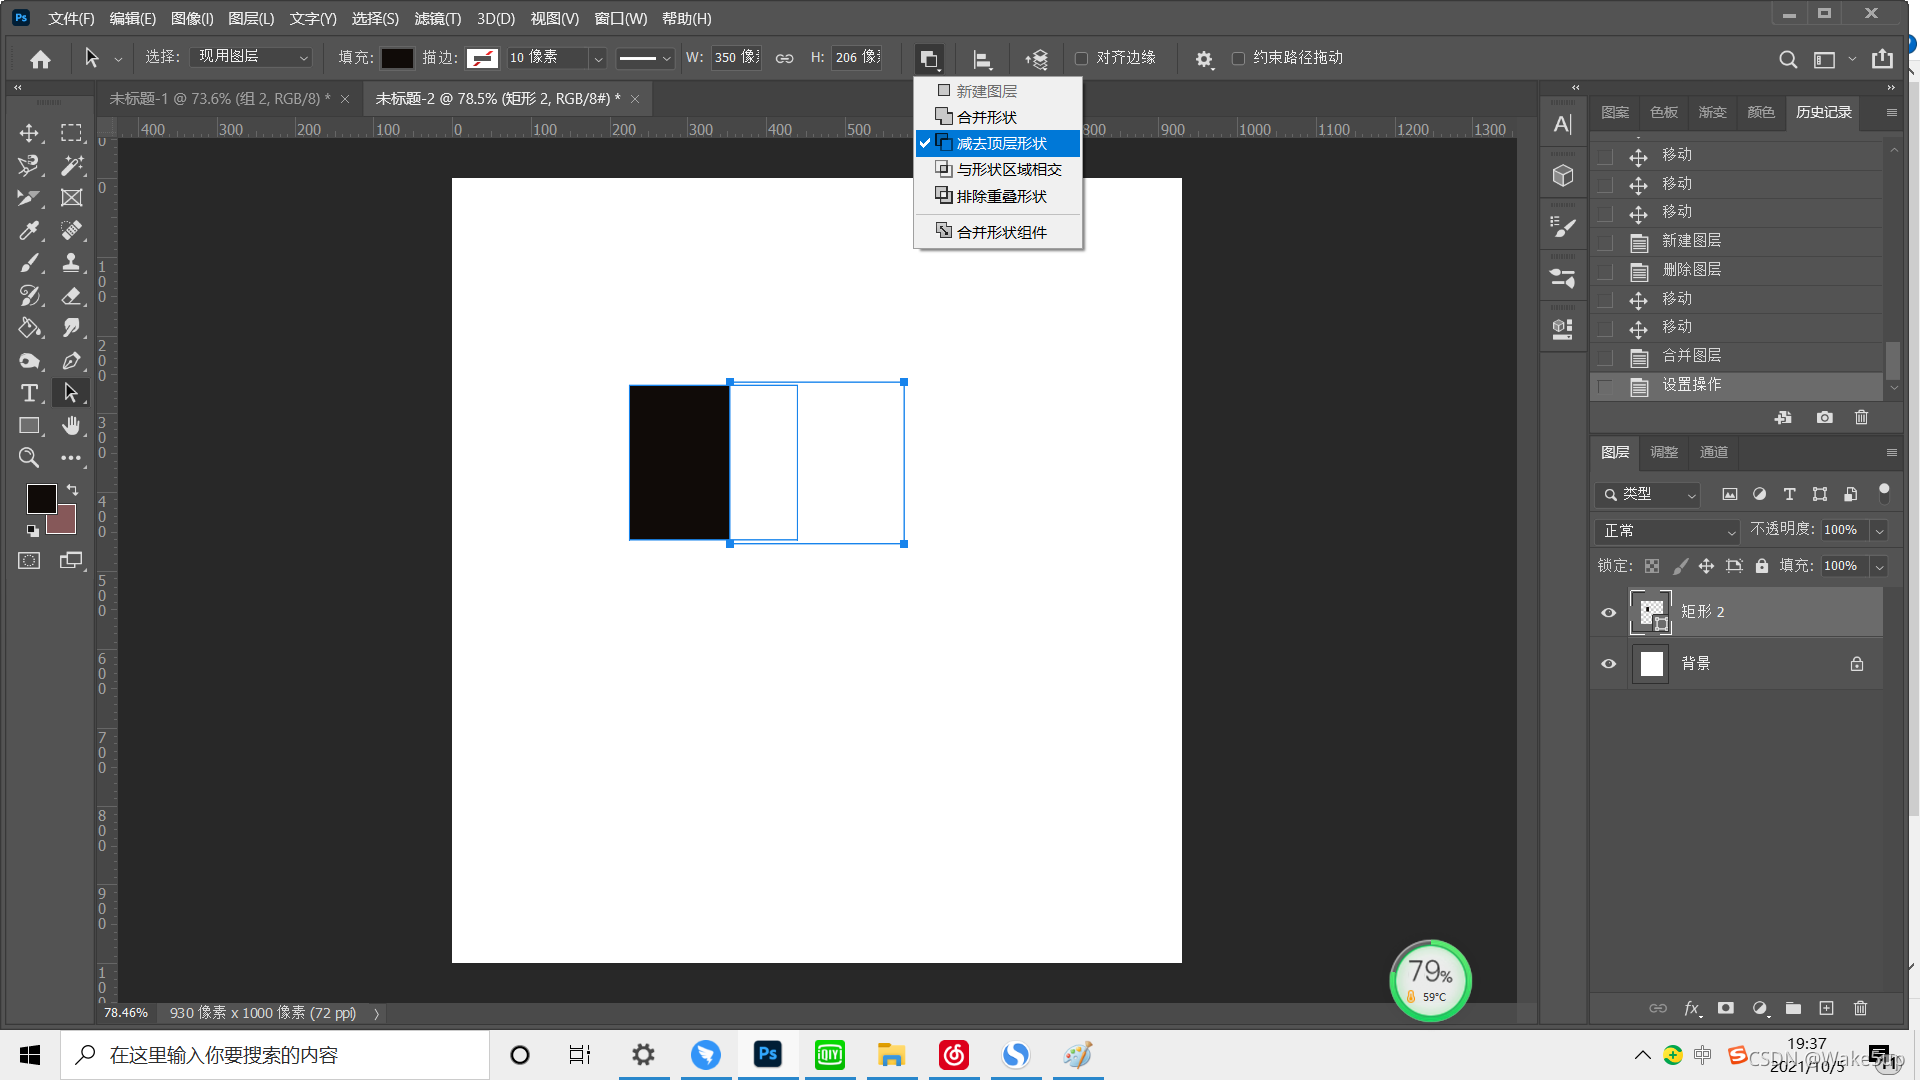Delete layer using Layers panel trash icon
Viewport: 1920px width, 1080px height.
pyautogui.click(x=1860, y=1008)
